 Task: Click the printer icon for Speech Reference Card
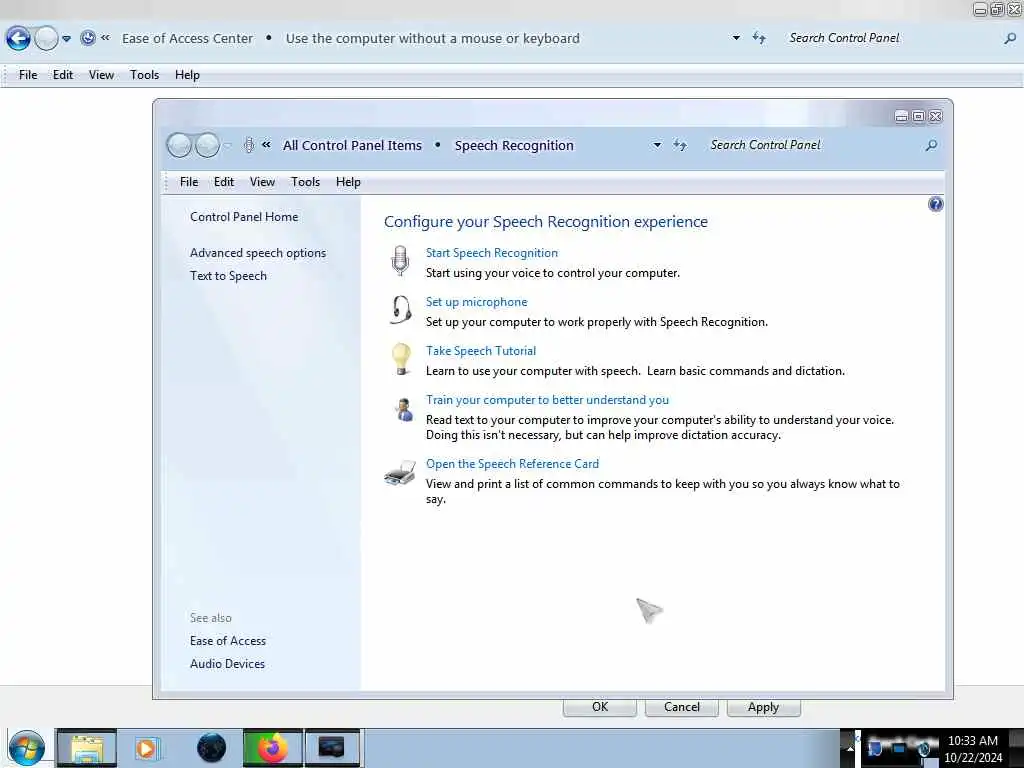[400, 473]
